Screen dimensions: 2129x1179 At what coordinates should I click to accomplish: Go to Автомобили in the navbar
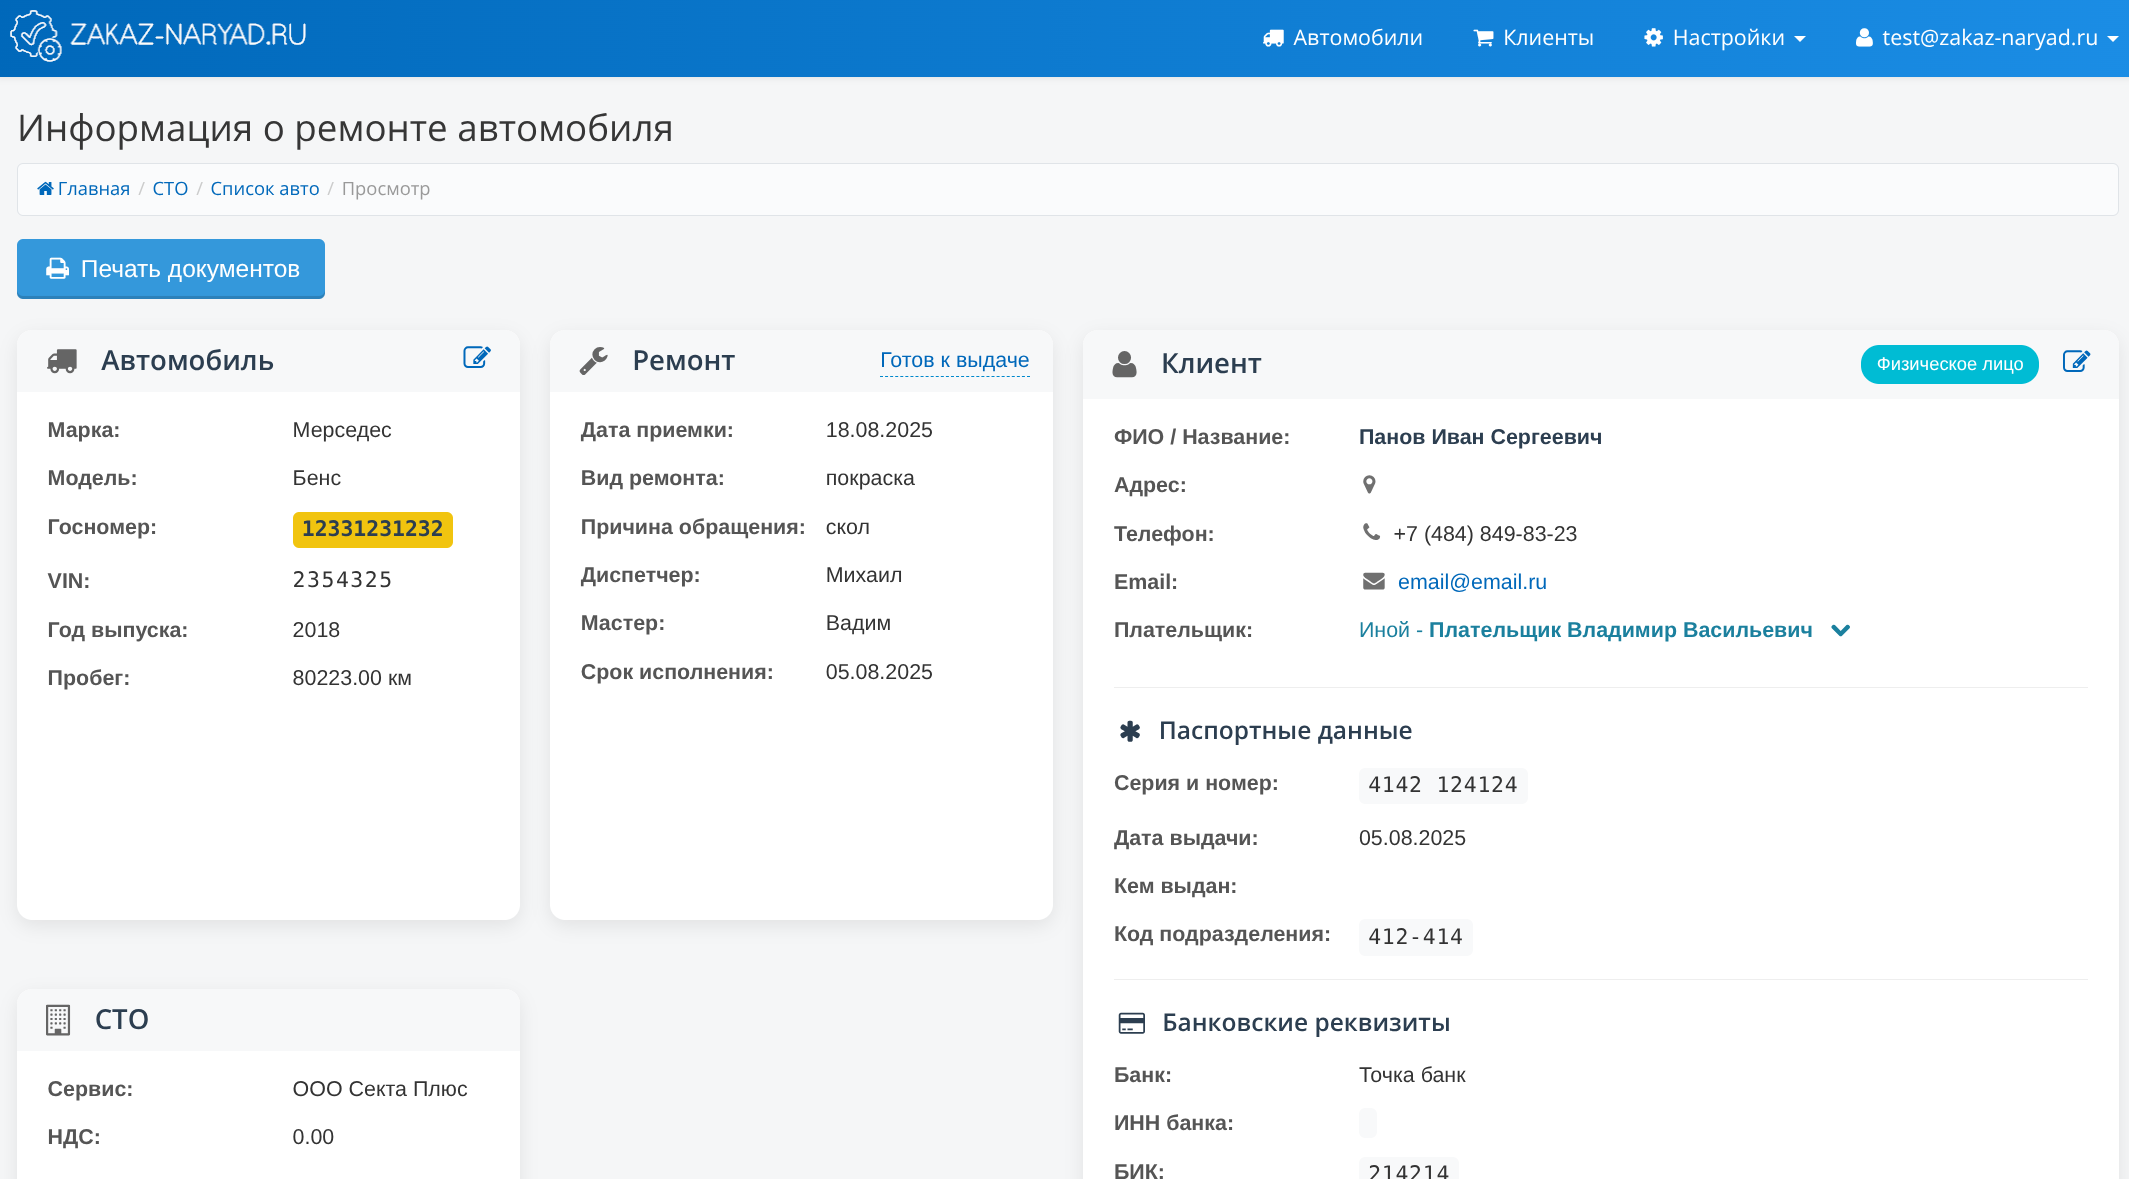click(x=1343, y=38)
